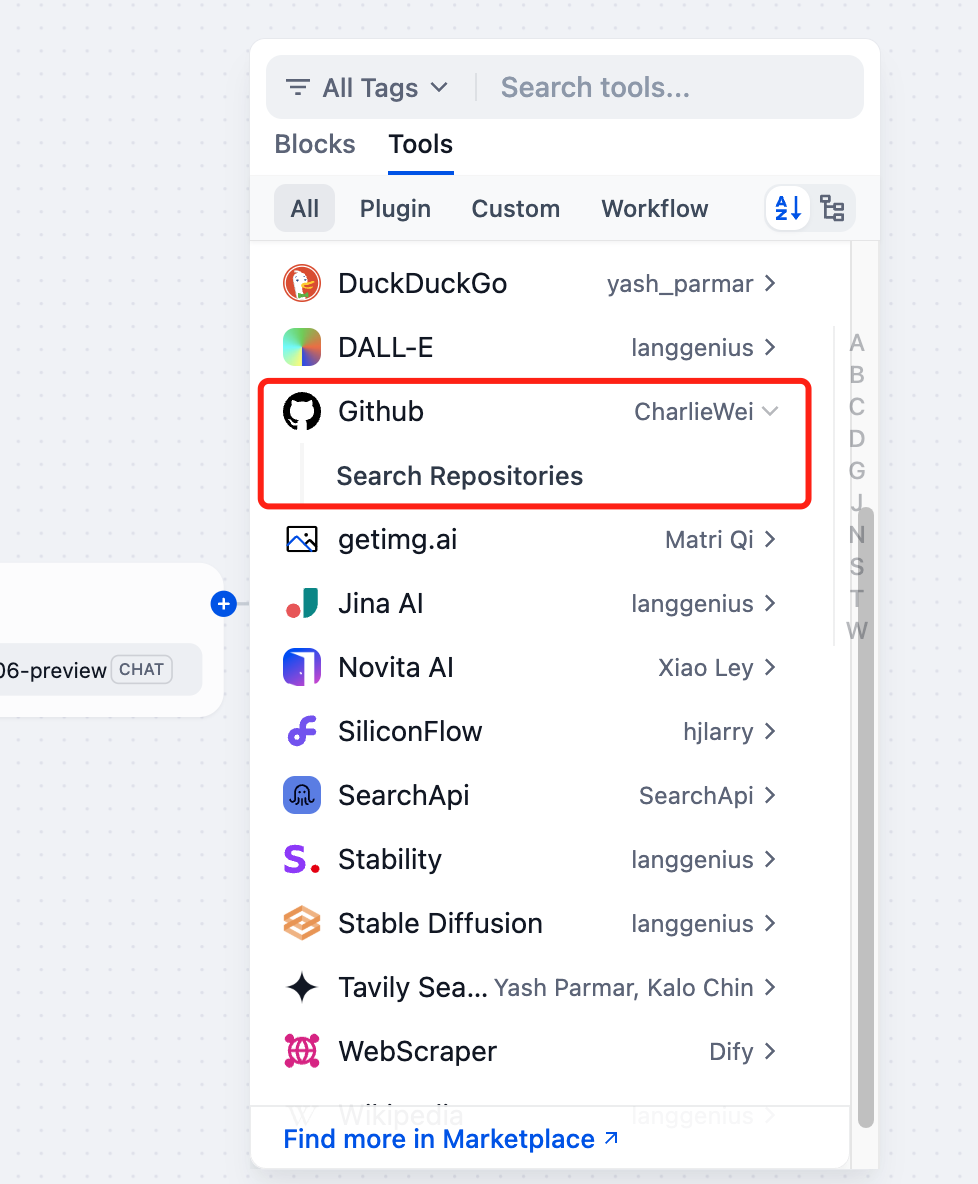Click the Yash Parmar, Kalo Chin label
The height and width of the screenshot is (1184, 978).
click(x=624, y=988)
